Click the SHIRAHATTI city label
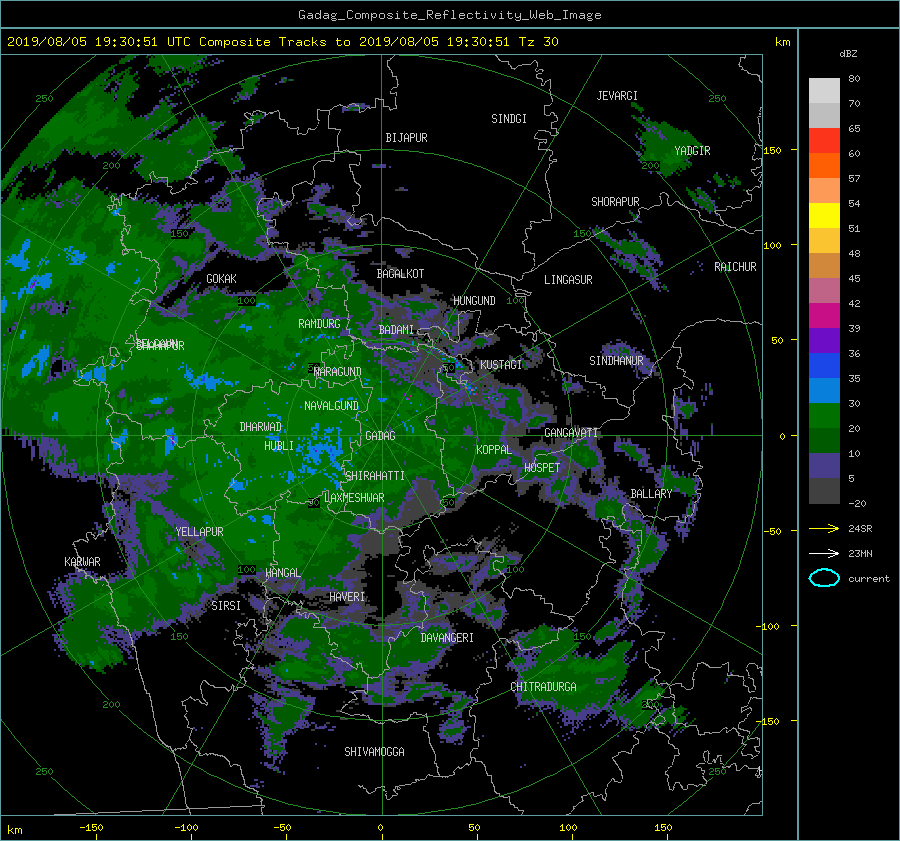 tap(375, 476)
